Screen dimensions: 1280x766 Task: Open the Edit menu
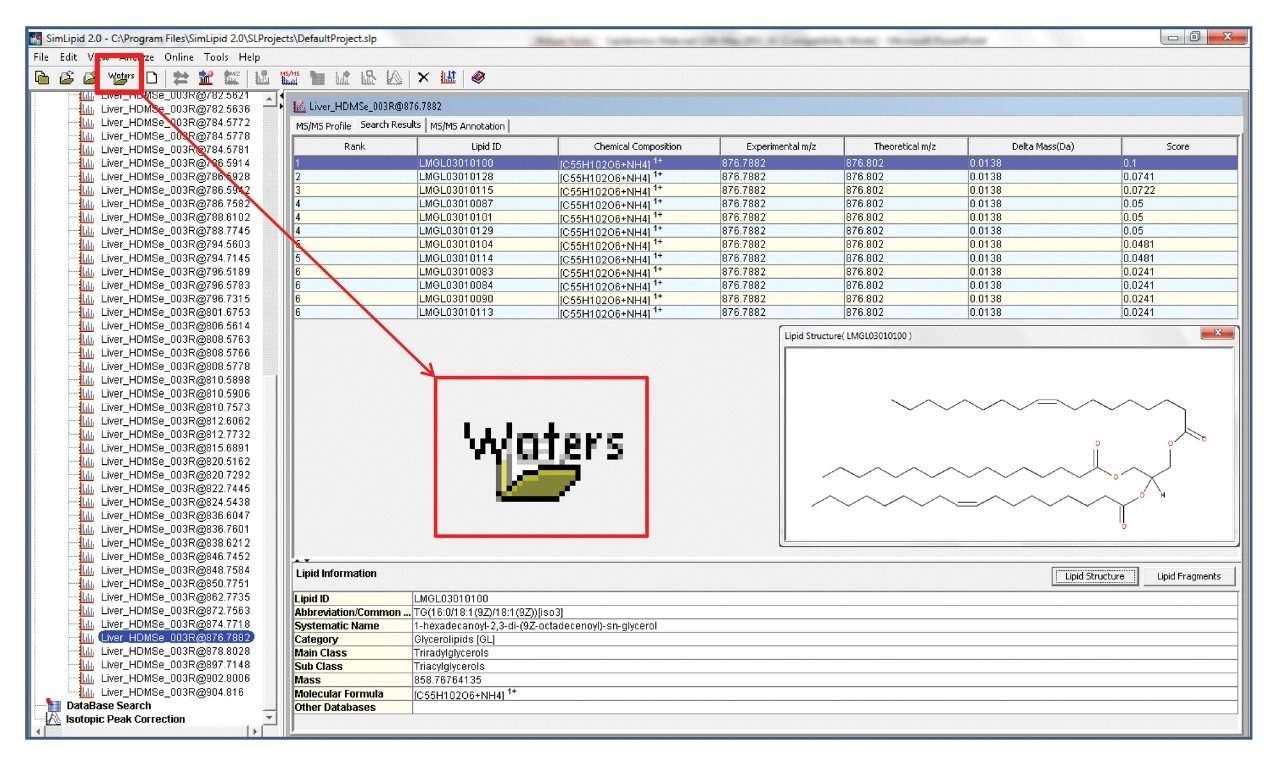coord(68,57)
